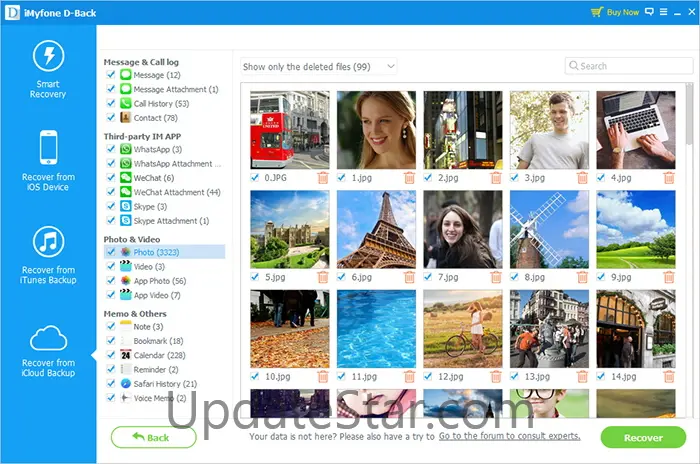The width and height of the screenshot is (700, 464).
Task: Open the feedback chat bubble icon
Action: pos(649,12)
